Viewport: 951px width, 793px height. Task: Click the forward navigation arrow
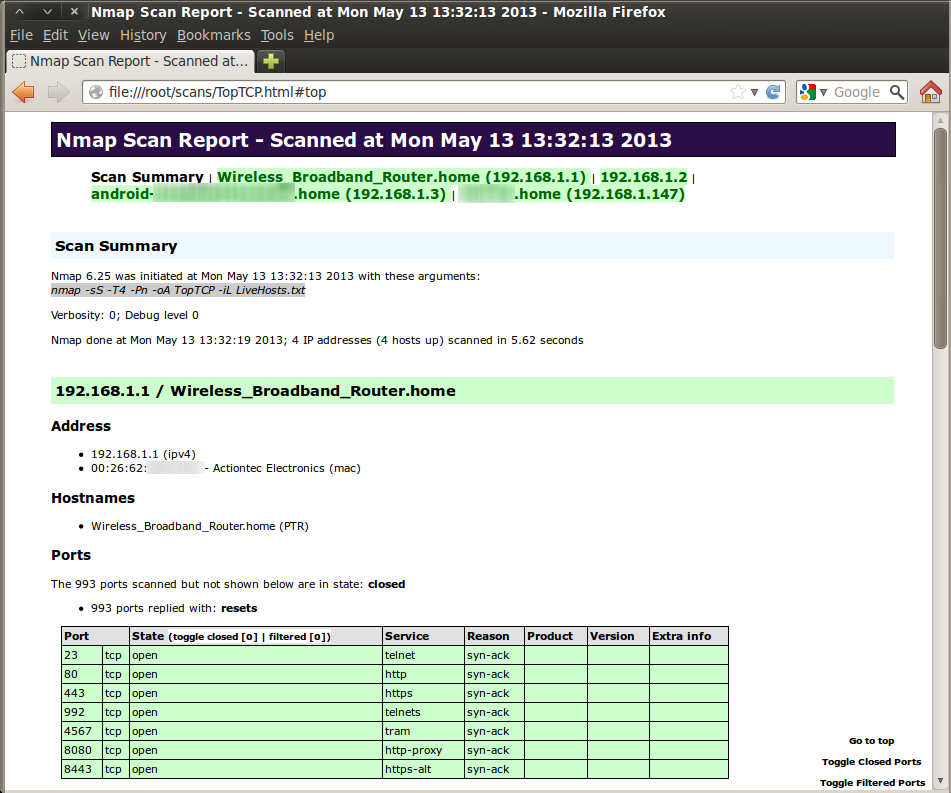[56, 91]
